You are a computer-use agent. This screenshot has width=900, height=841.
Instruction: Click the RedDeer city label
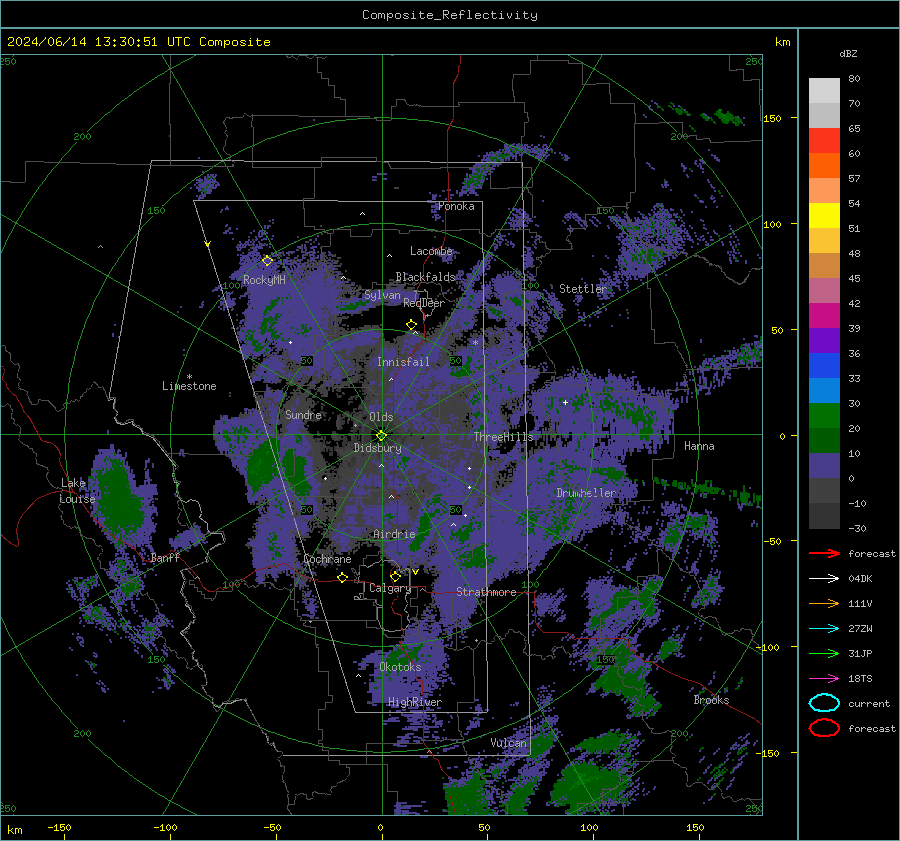[x=424, y=303]
